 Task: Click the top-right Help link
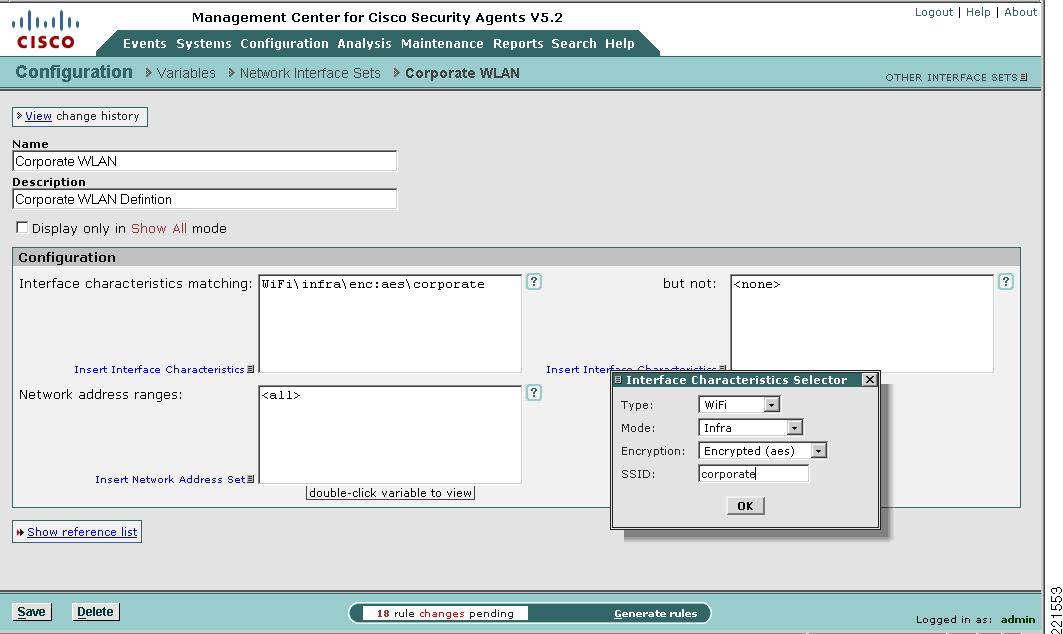978,12
